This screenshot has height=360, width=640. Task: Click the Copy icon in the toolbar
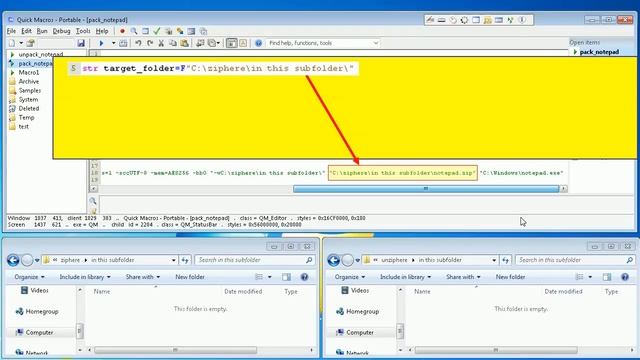[x=173, y=43]
